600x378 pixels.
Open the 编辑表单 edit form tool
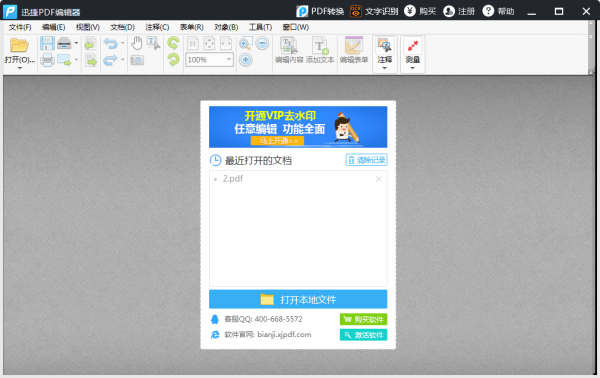[x=354, y=50]
